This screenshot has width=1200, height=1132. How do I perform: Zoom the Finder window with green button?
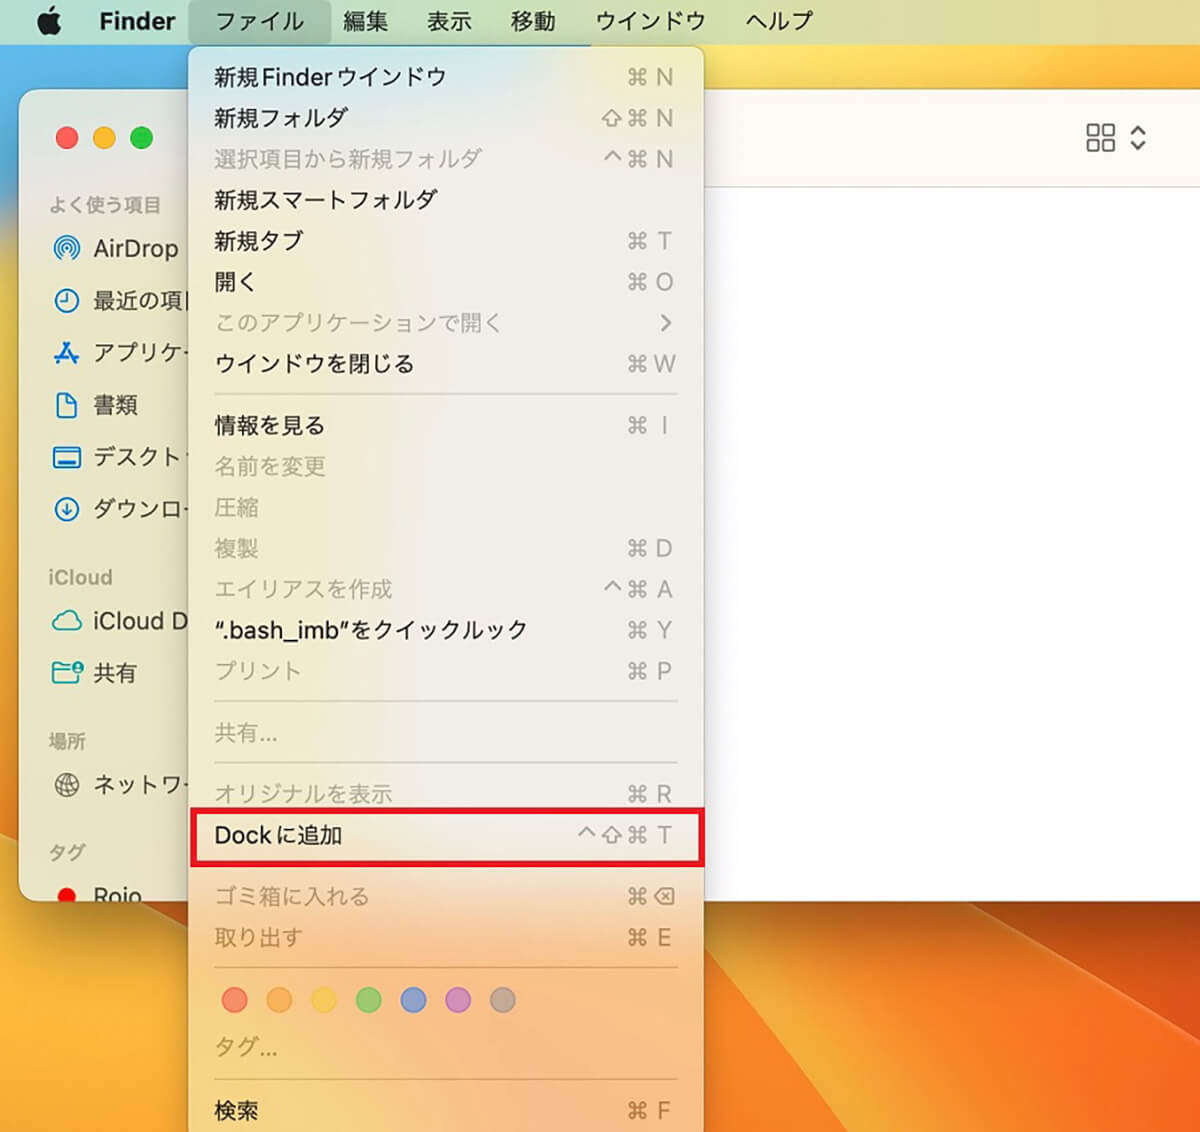click(x=142, y=138)
